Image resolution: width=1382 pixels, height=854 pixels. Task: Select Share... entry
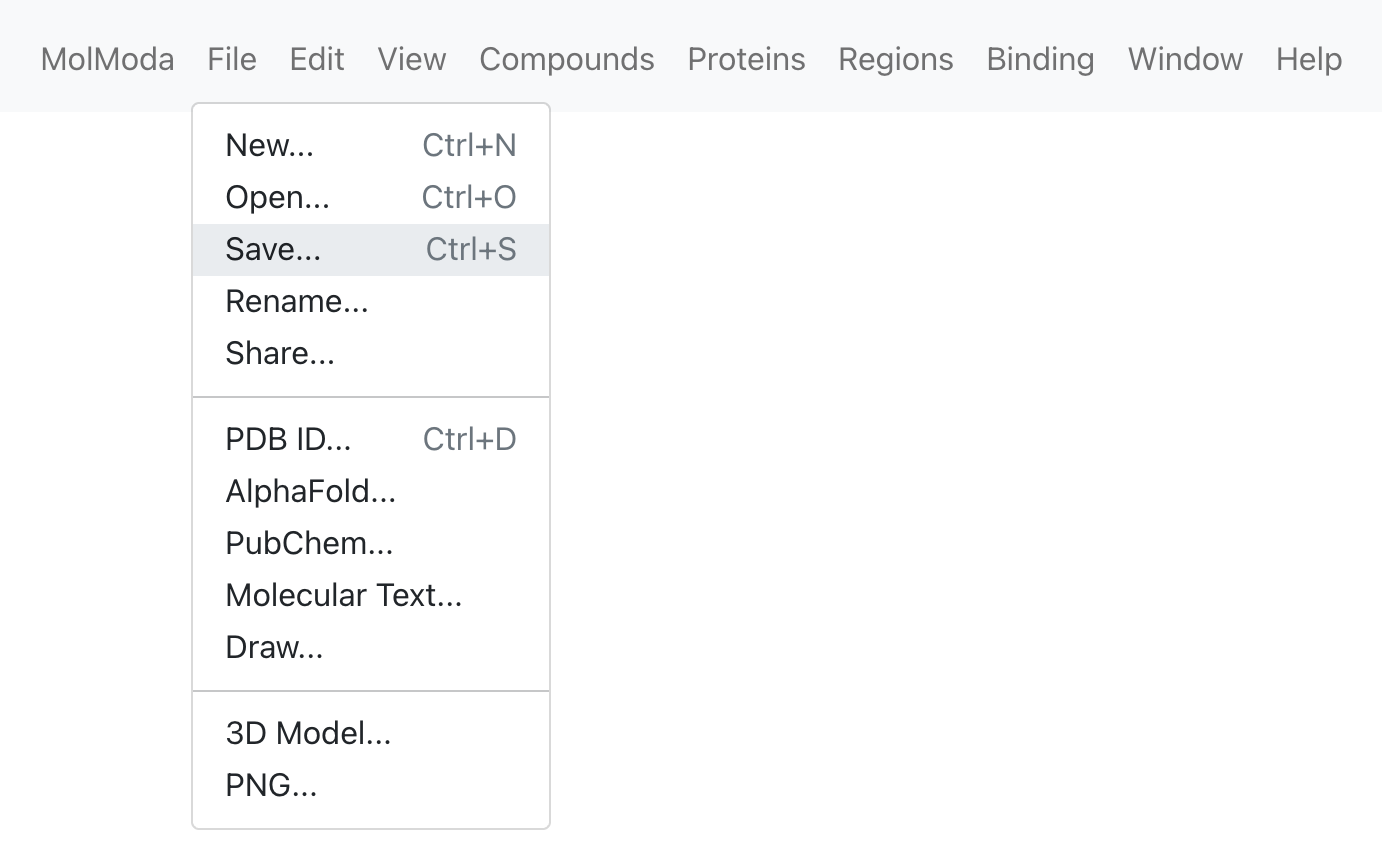[371, 354]
